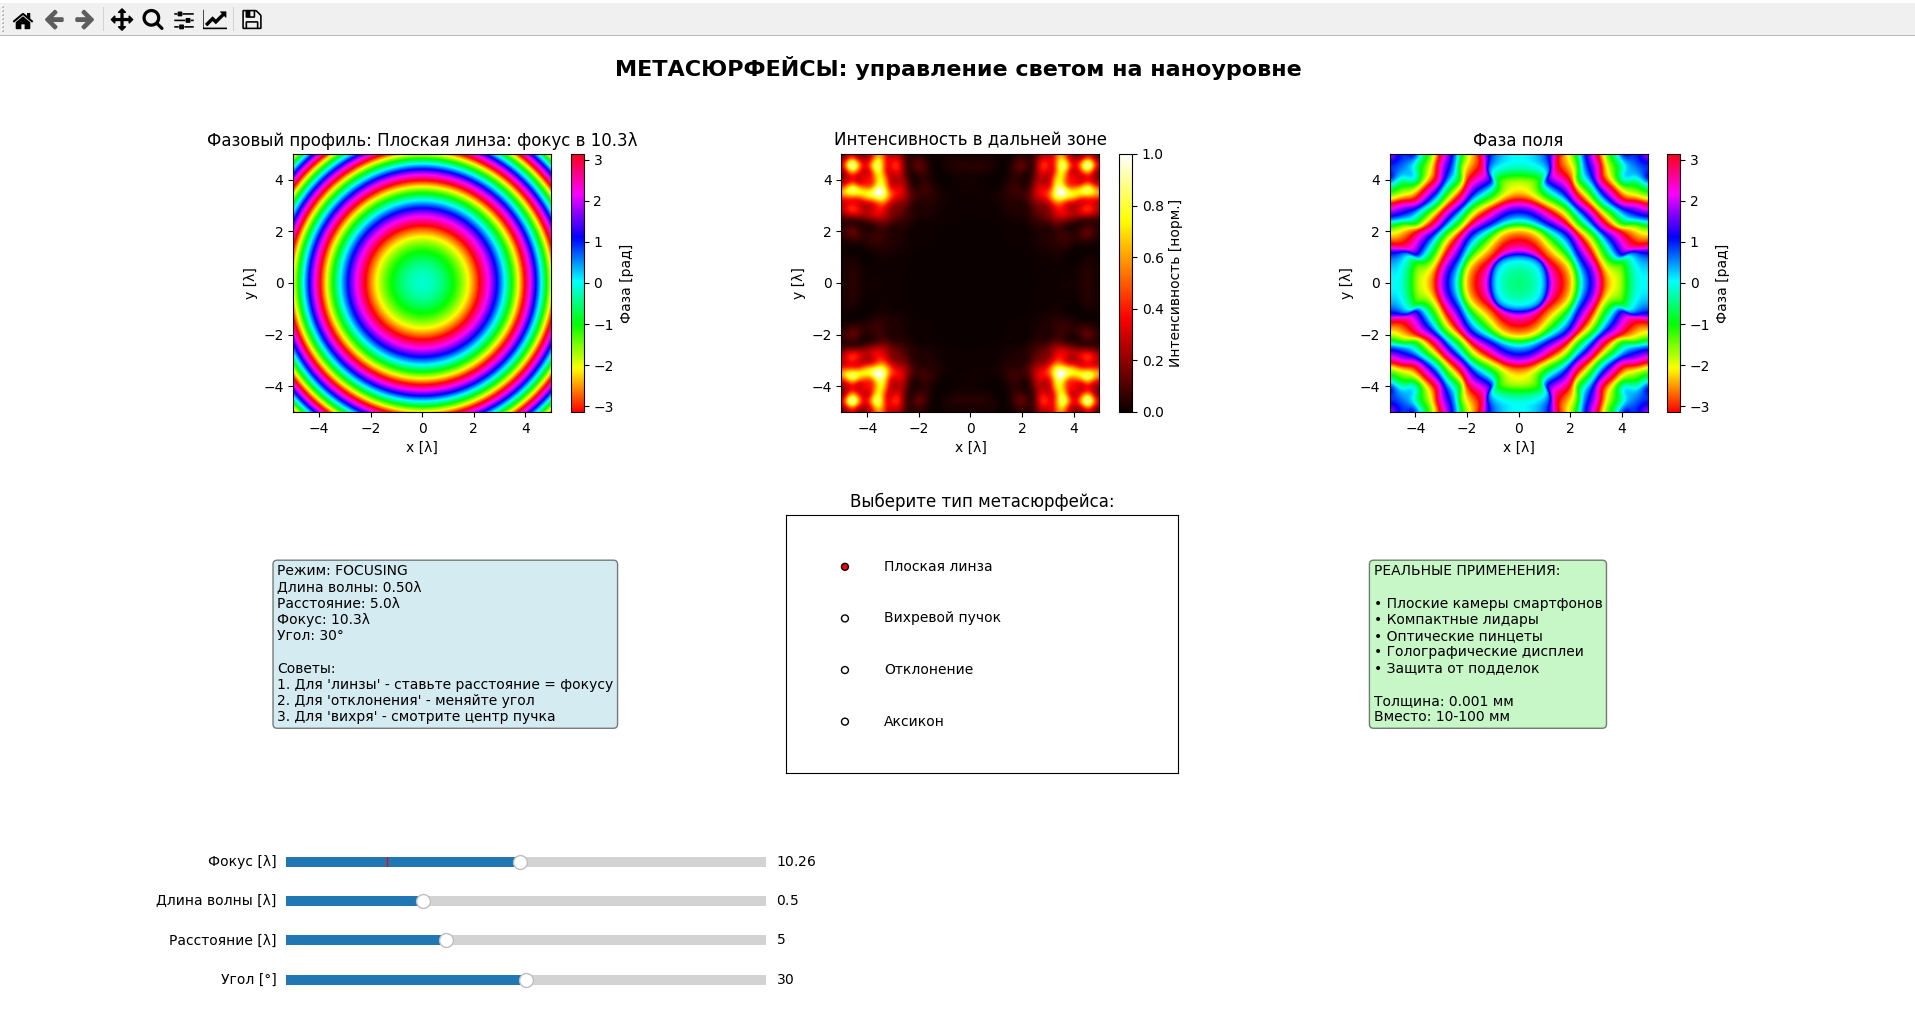Image resolution: width=1915 pixels, height=1017 pixels.
Task: Activate the Pan tool with cross arrows
Action: point(121,20)
